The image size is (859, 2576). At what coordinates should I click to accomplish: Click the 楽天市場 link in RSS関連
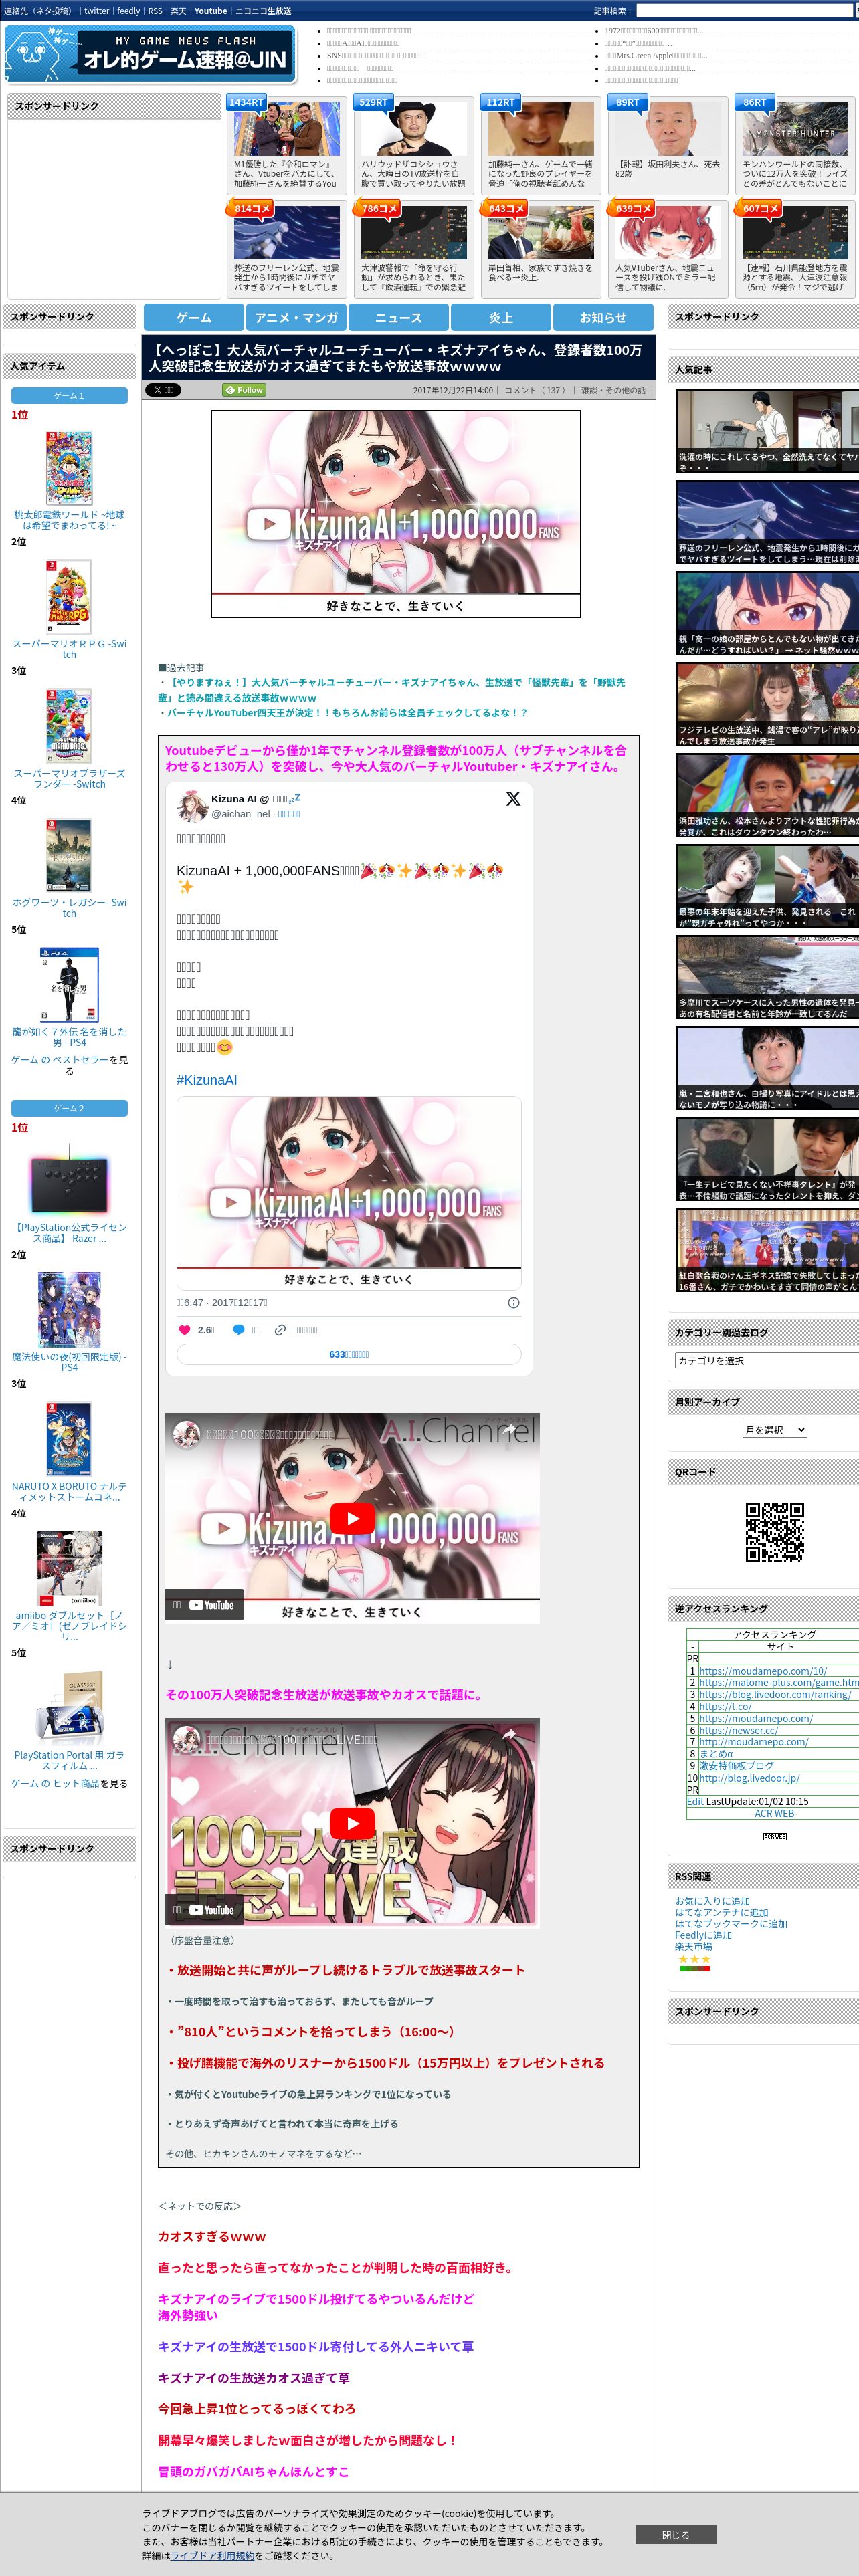tap(693, 1946)
